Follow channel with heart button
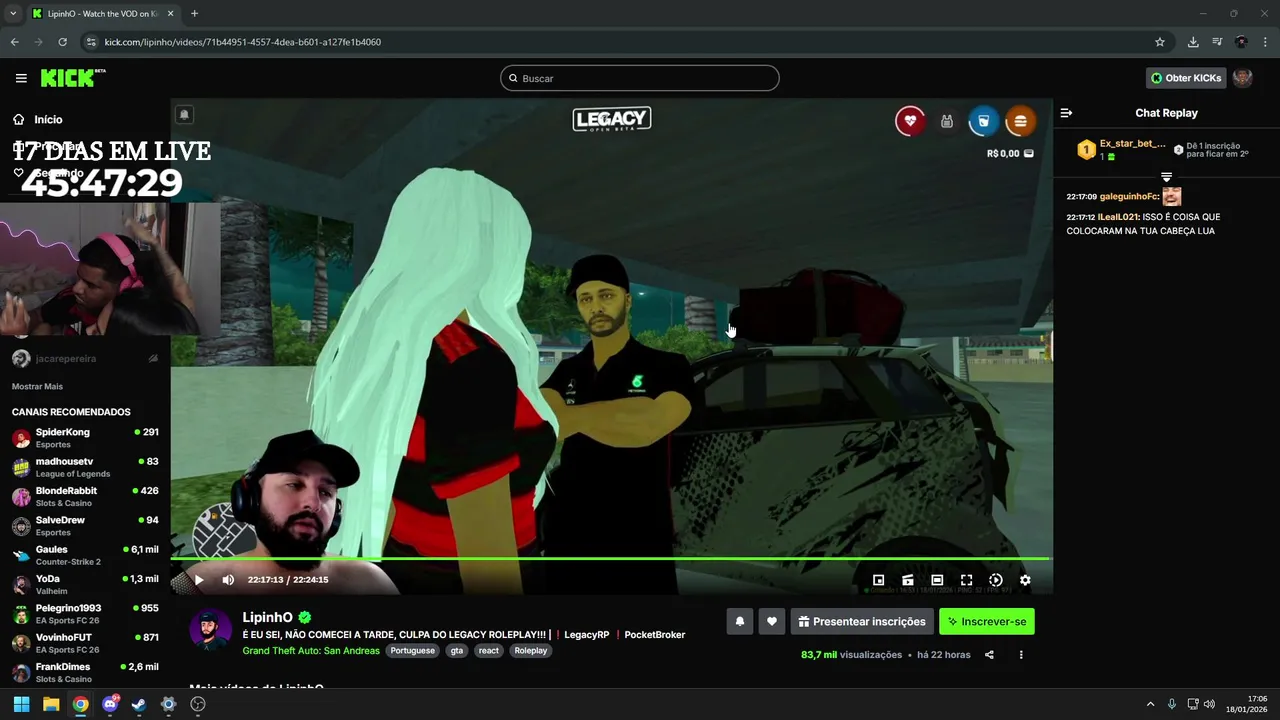Viewport: 1280px width, 720px height. tap(771, 621)
